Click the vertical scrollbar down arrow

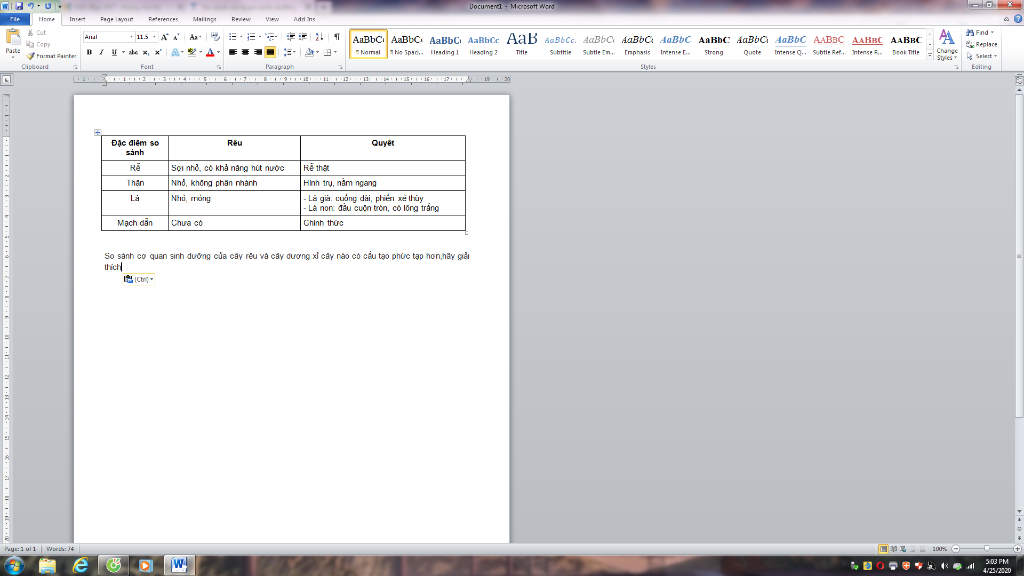tap(1019, 511)
